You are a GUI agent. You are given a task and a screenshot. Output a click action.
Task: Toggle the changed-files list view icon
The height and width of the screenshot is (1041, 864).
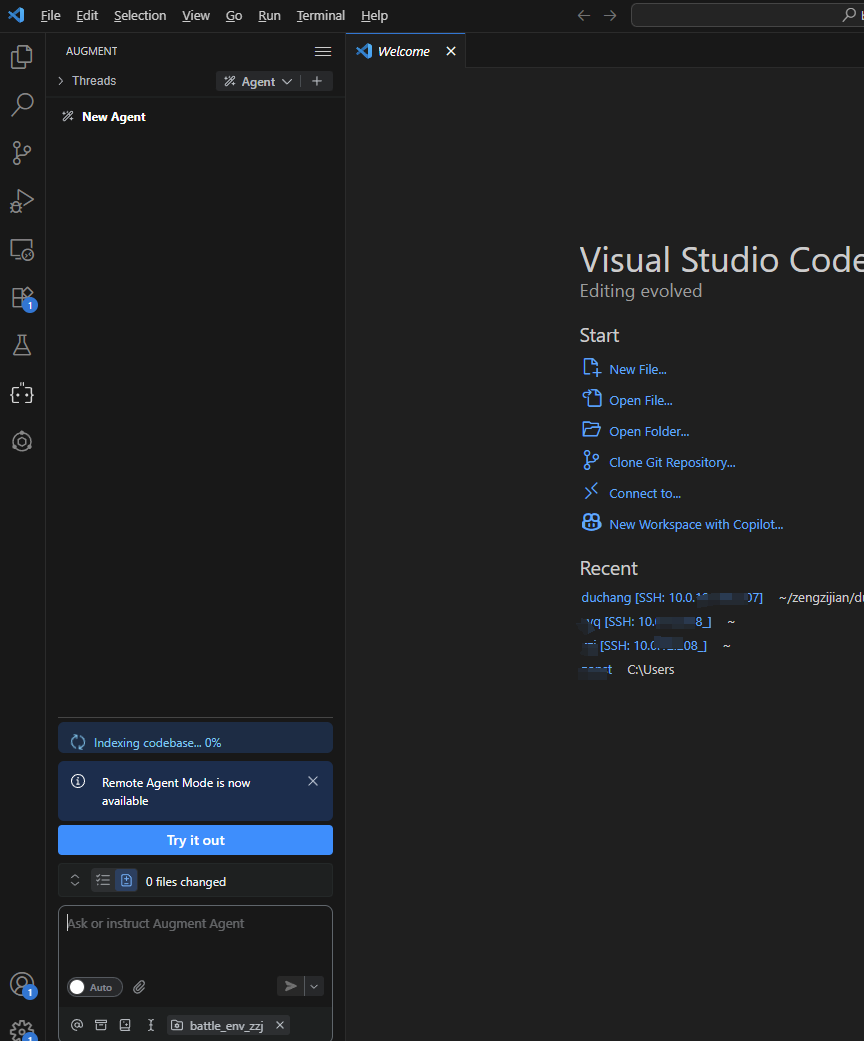[102, 880]
